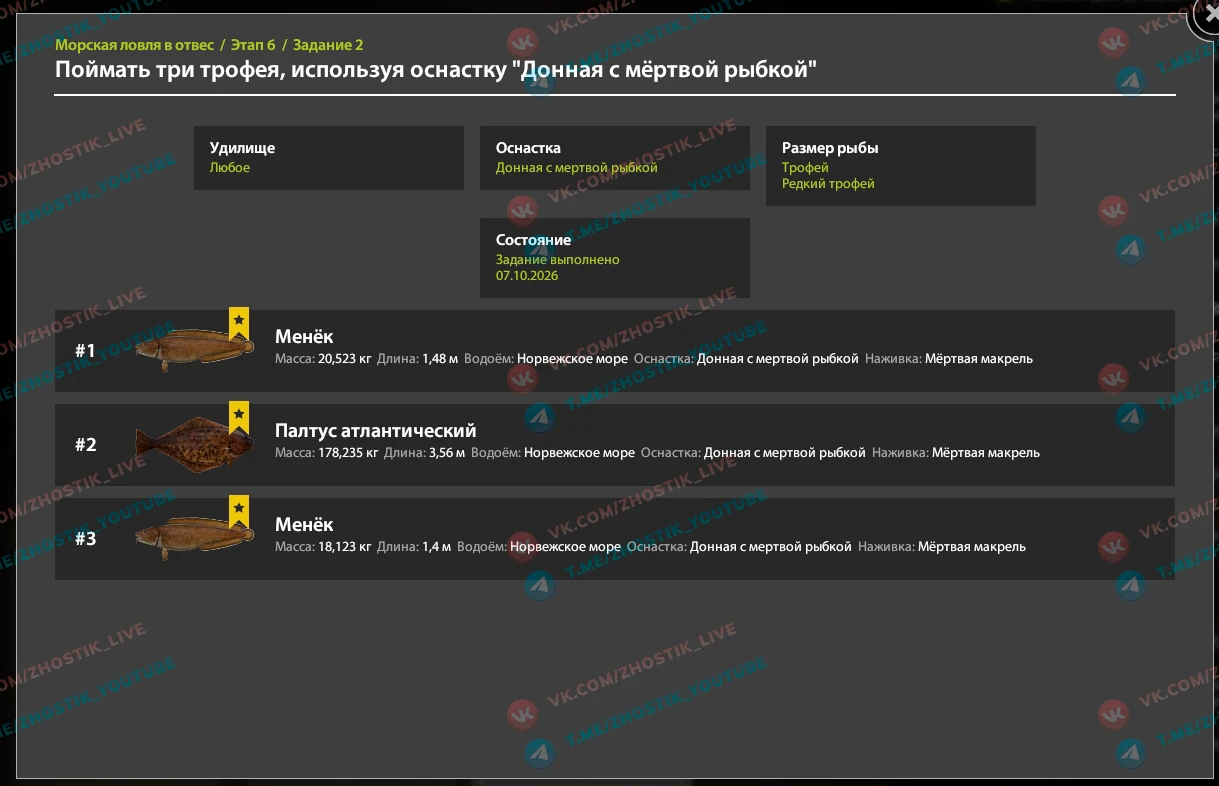Open the Менёк fish image in row #3

pos(194,538)
